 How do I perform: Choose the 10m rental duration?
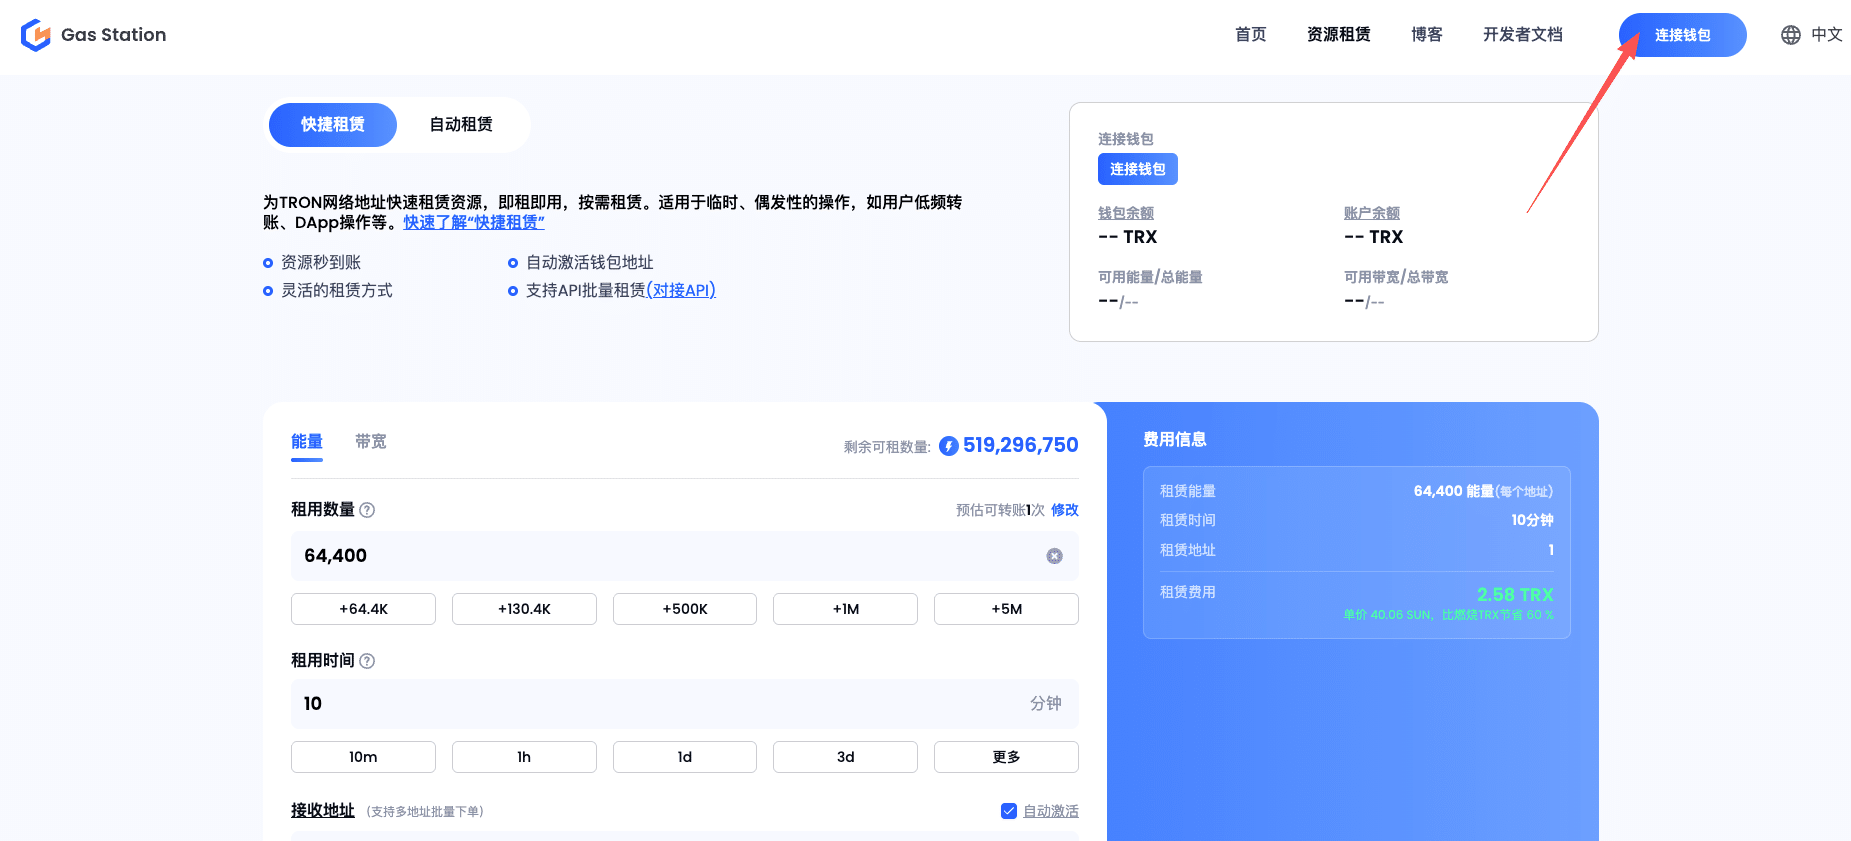363,757
